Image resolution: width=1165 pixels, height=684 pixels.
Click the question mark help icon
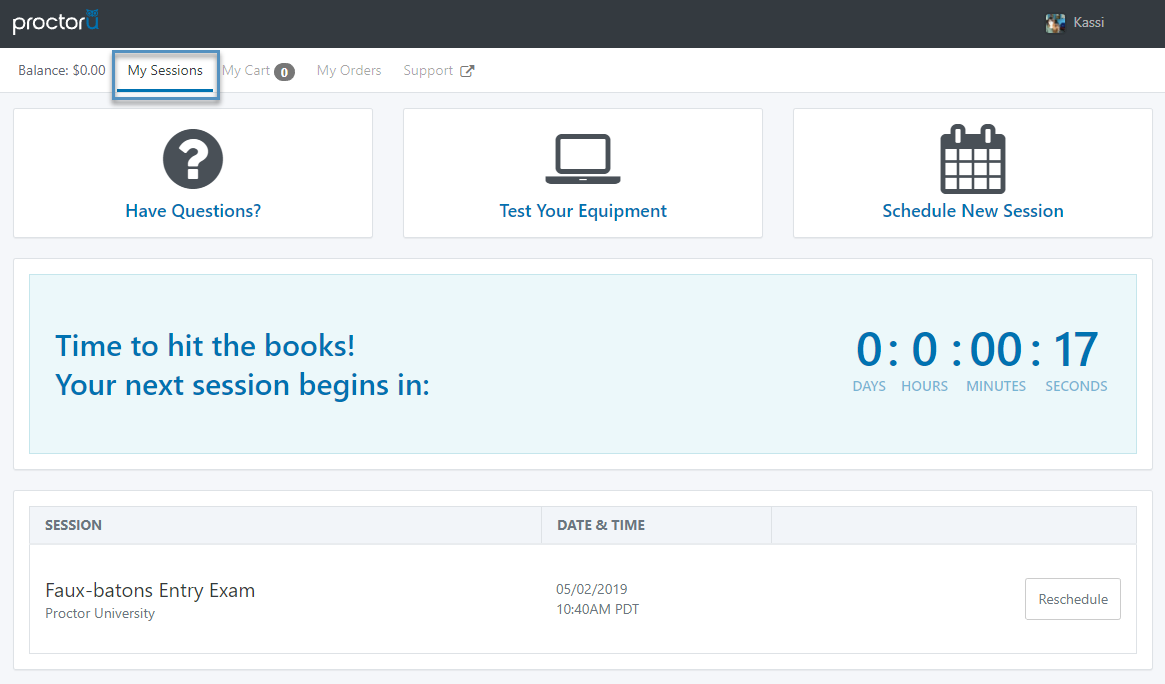click(x=193, y=158)
